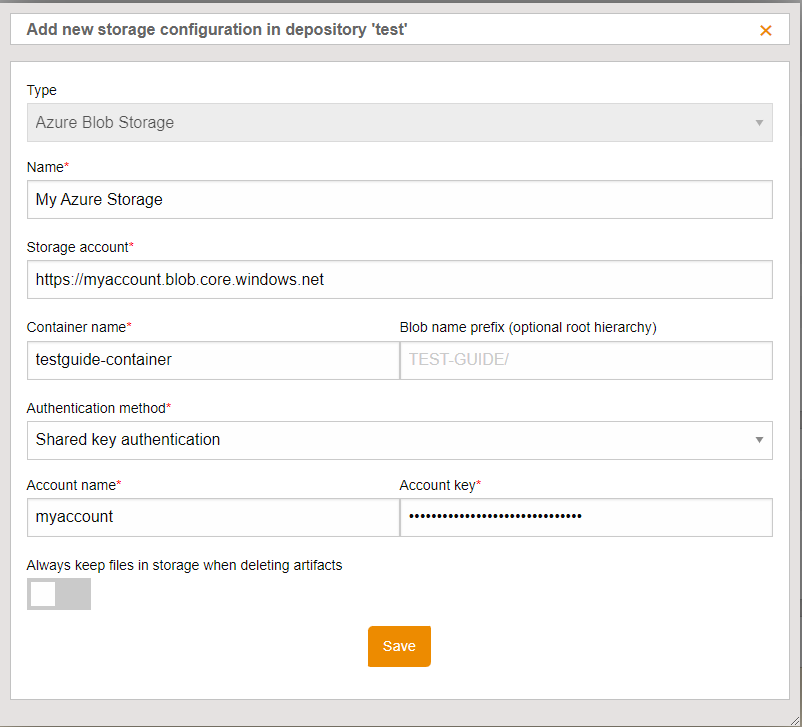Click into the Storage account URL field
The width and height of the screenshot is (802, 727).
[399, 280]
